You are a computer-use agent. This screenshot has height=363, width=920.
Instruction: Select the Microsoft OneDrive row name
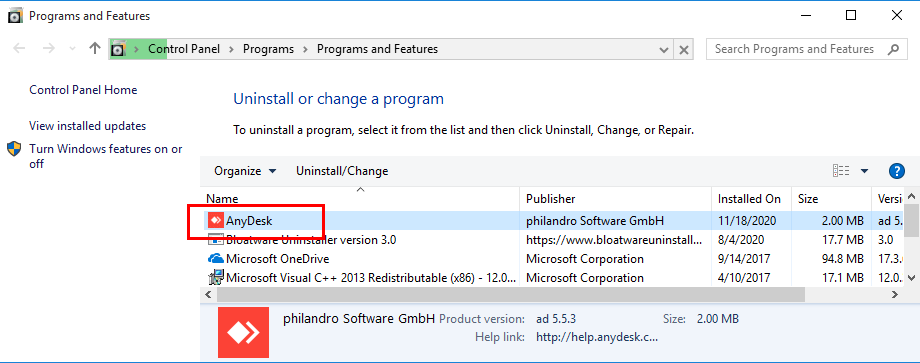coord(278,259)
